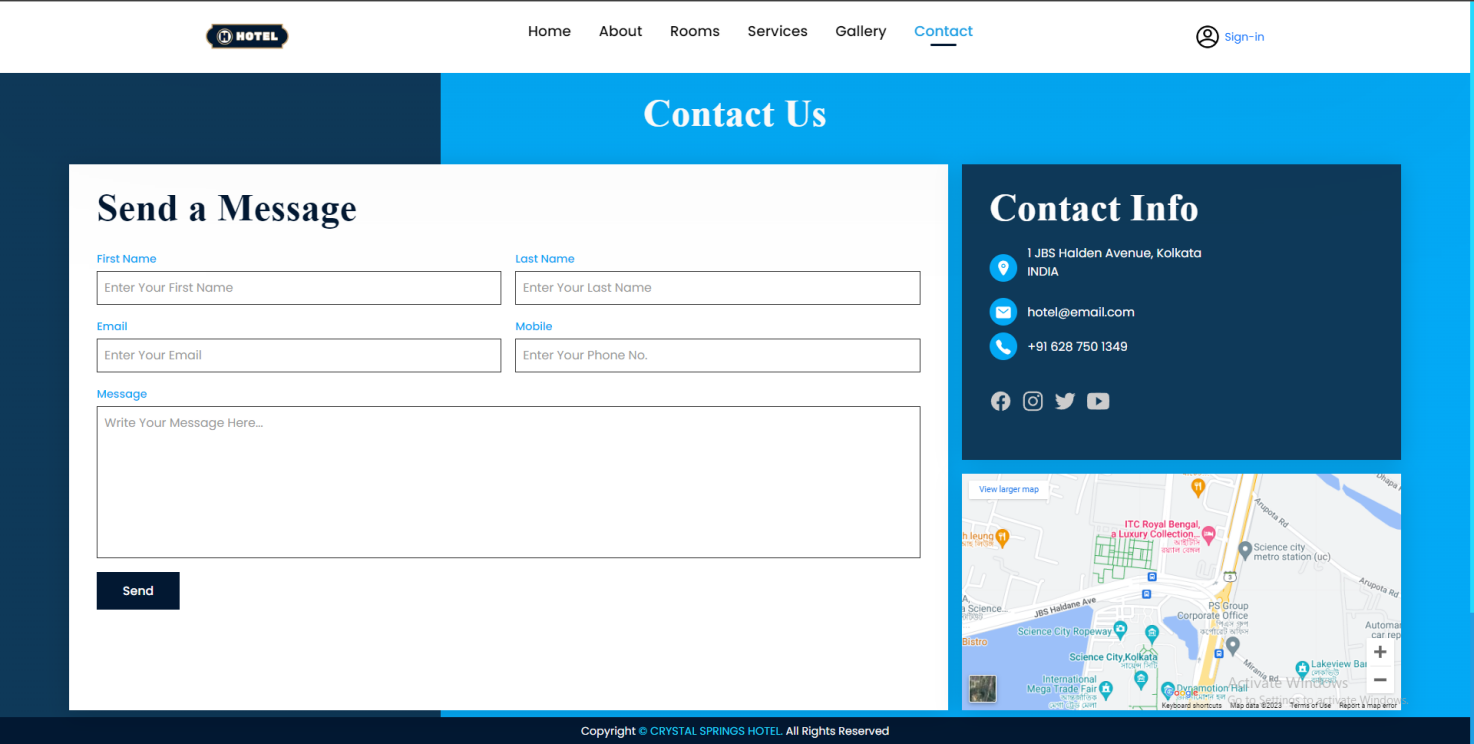The height and width of the screenshot is (744, 1474).
Task: Click the phone icon in Contact Info
Action: (1003, 347)
